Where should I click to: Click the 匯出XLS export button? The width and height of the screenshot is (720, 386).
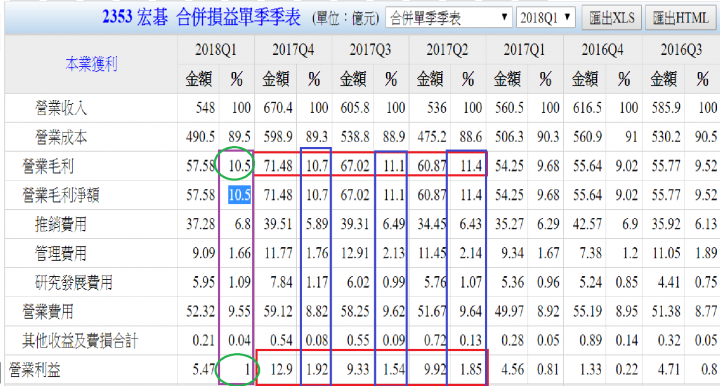[612, 18]
